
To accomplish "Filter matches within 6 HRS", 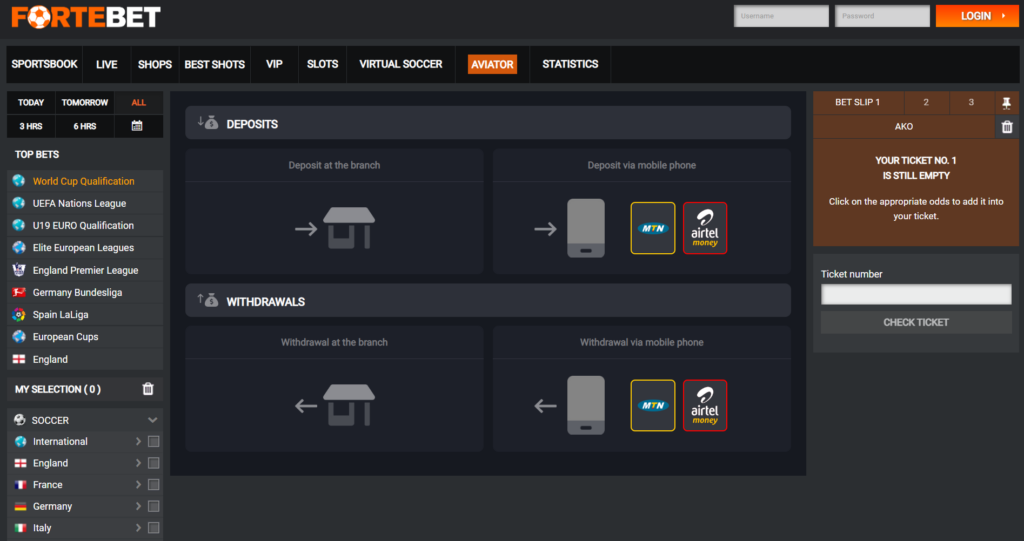I will click(85, 126).
